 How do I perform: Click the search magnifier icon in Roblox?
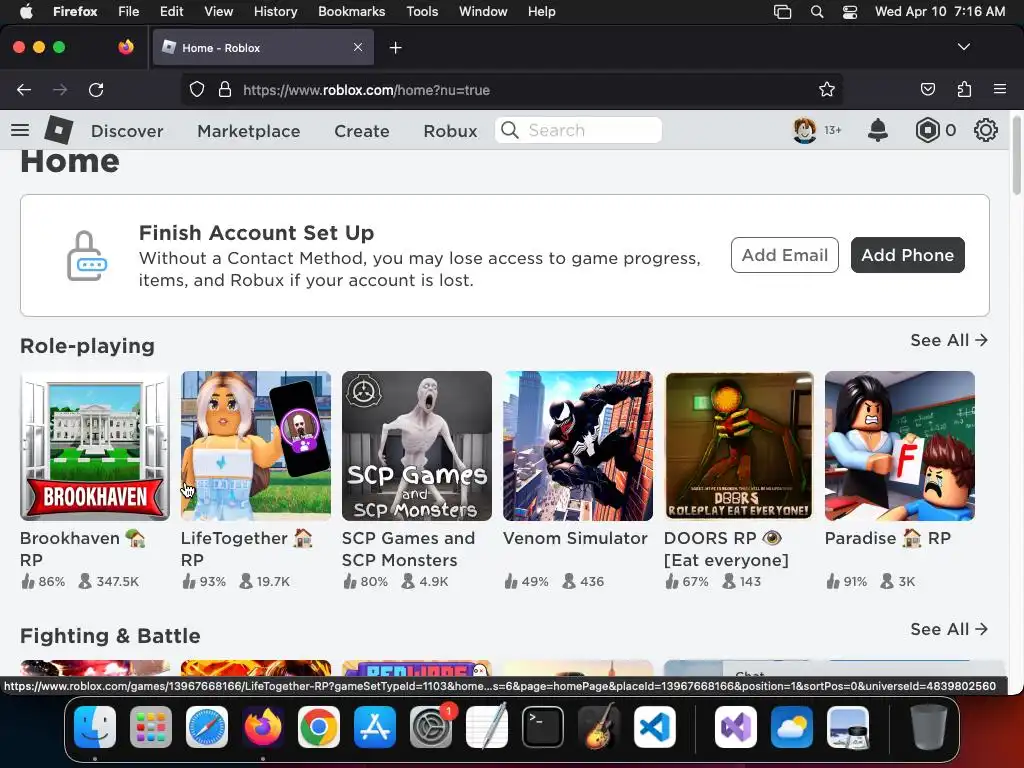coord(510,130)
